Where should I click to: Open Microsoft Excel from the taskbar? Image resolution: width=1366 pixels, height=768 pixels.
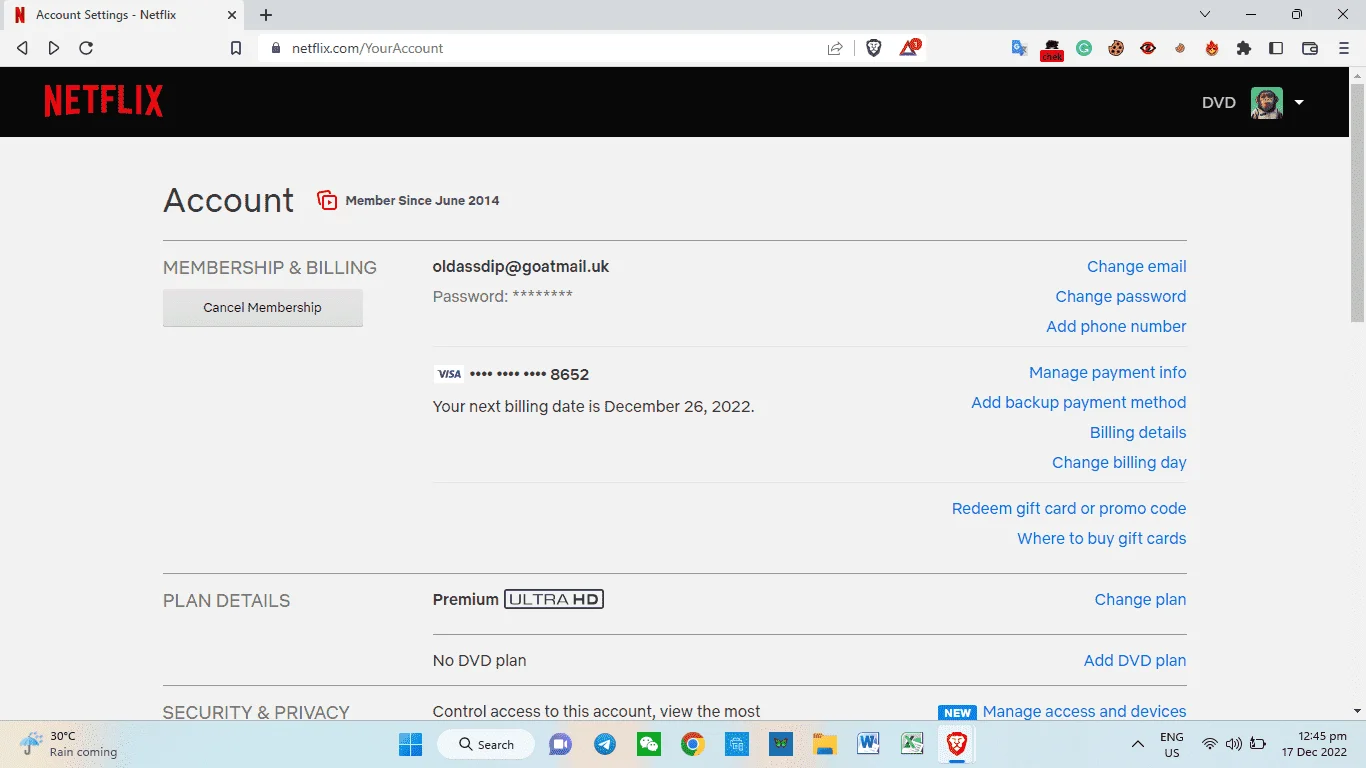point(912,744)
